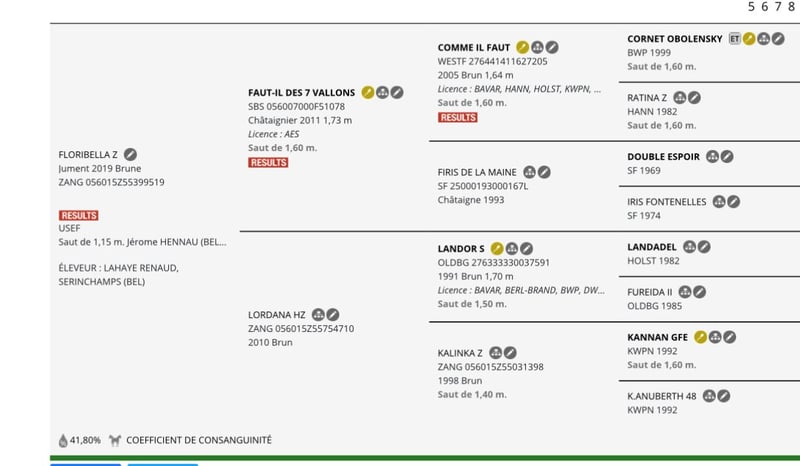This screenshot has height=466, width=800.
Task: Open the pedigree tree icon for FIRIS DE LA MAINE
Action: coord(530,172)
